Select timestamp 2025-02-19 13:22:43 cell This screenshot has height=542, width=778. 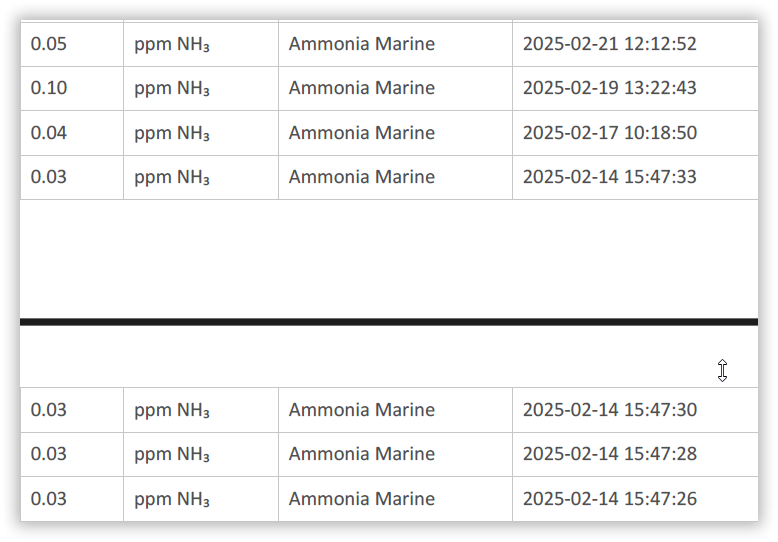coord(635,88)
